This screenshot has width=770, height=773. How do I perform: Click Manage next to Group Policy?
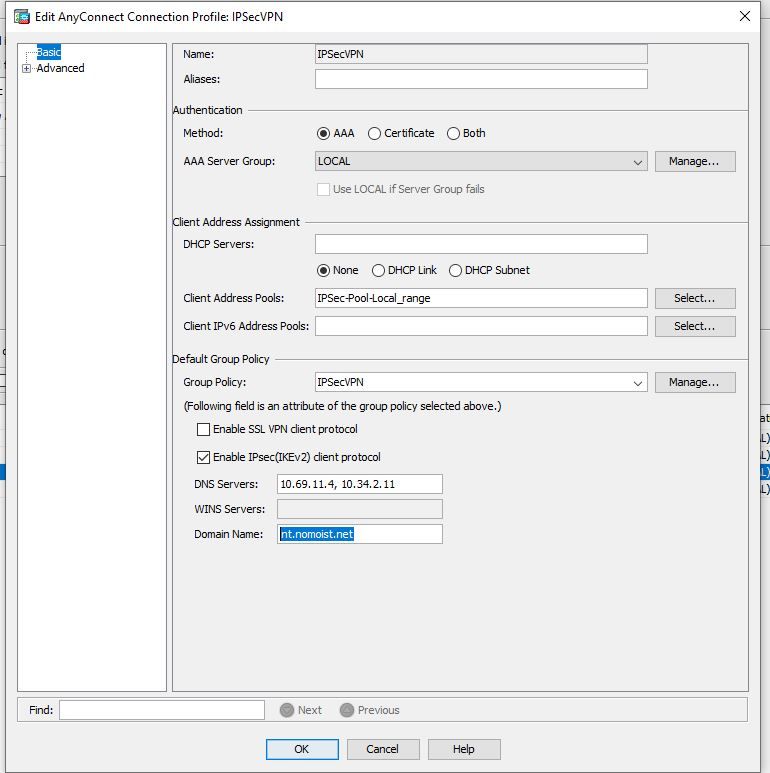point(695,383)
